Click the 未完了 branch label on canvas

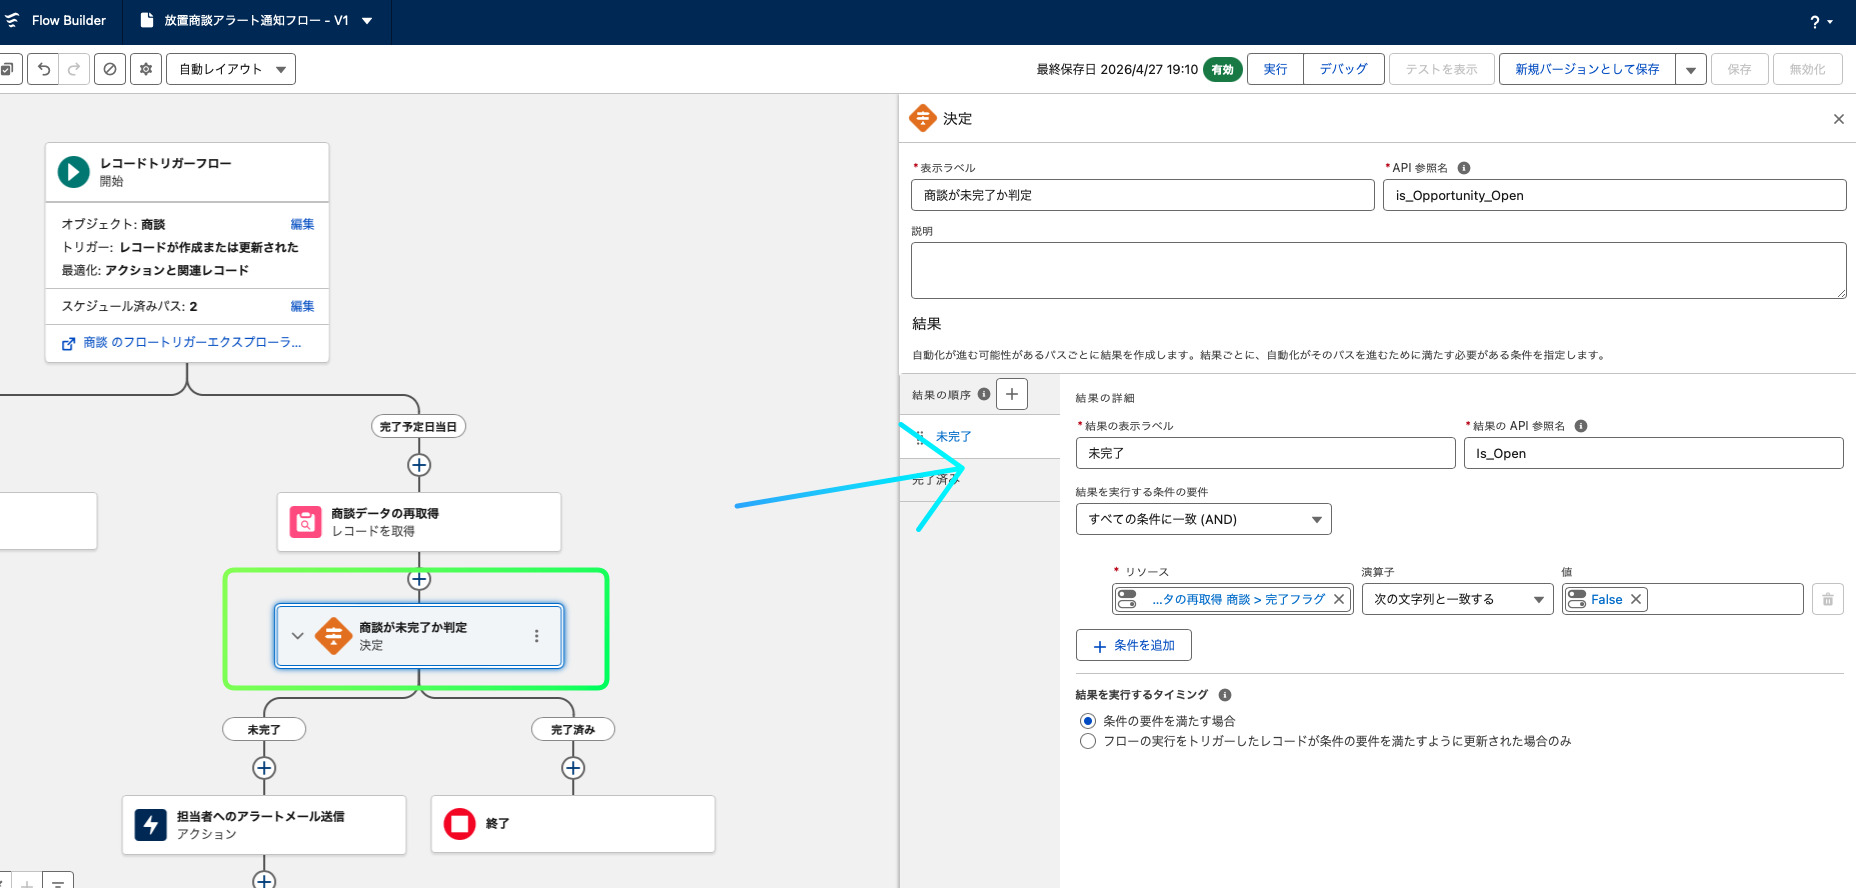[264, 730]
